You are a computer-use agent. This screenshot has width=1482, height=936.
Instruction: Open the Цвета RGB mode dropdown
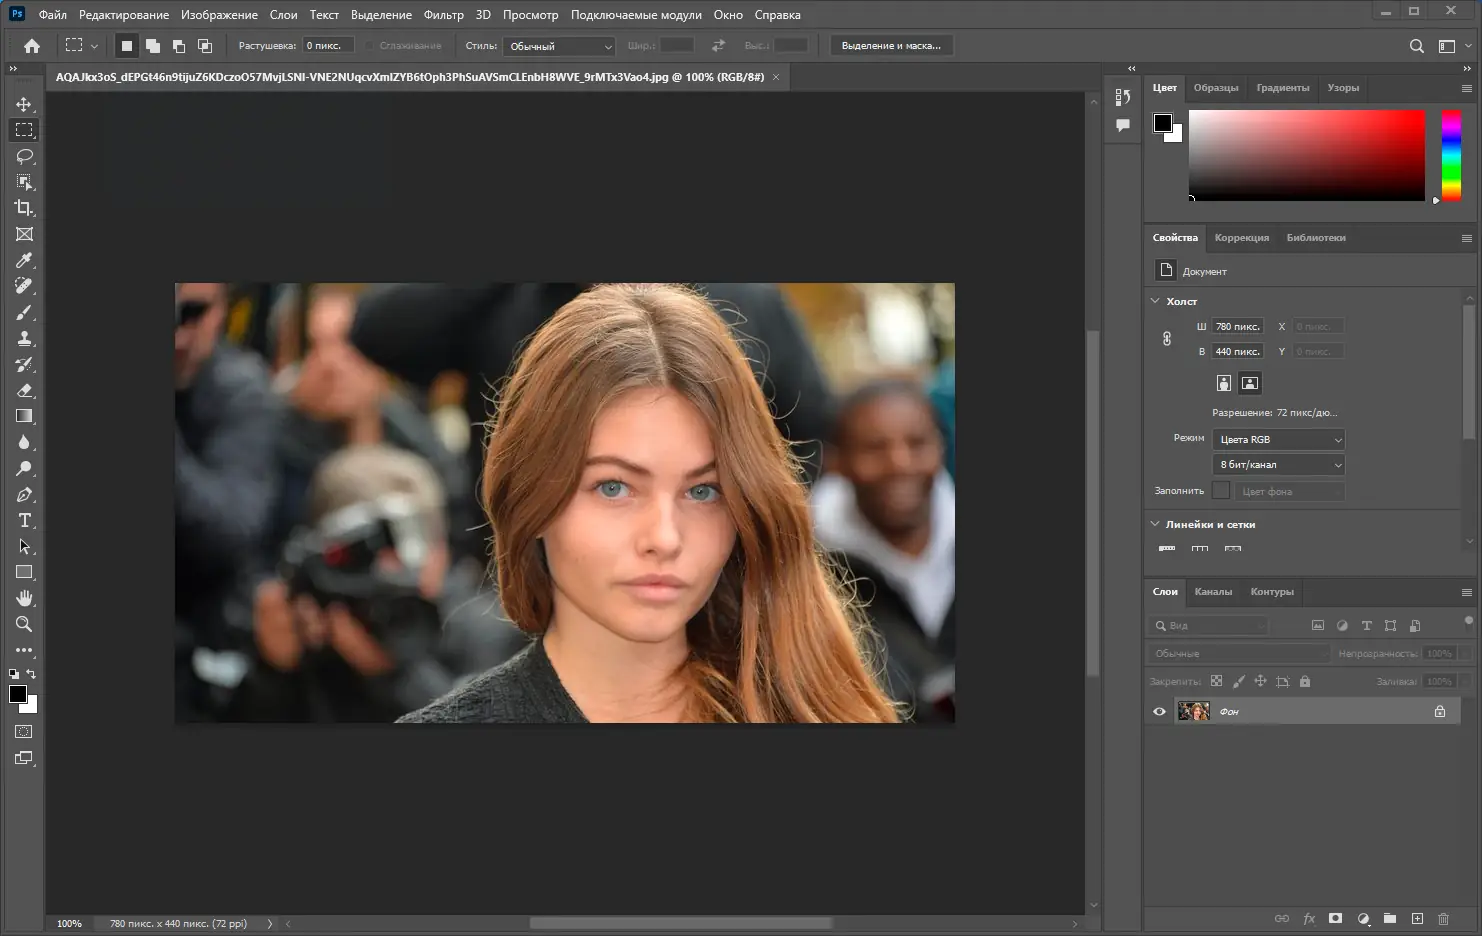click(x=1278, y=439)
